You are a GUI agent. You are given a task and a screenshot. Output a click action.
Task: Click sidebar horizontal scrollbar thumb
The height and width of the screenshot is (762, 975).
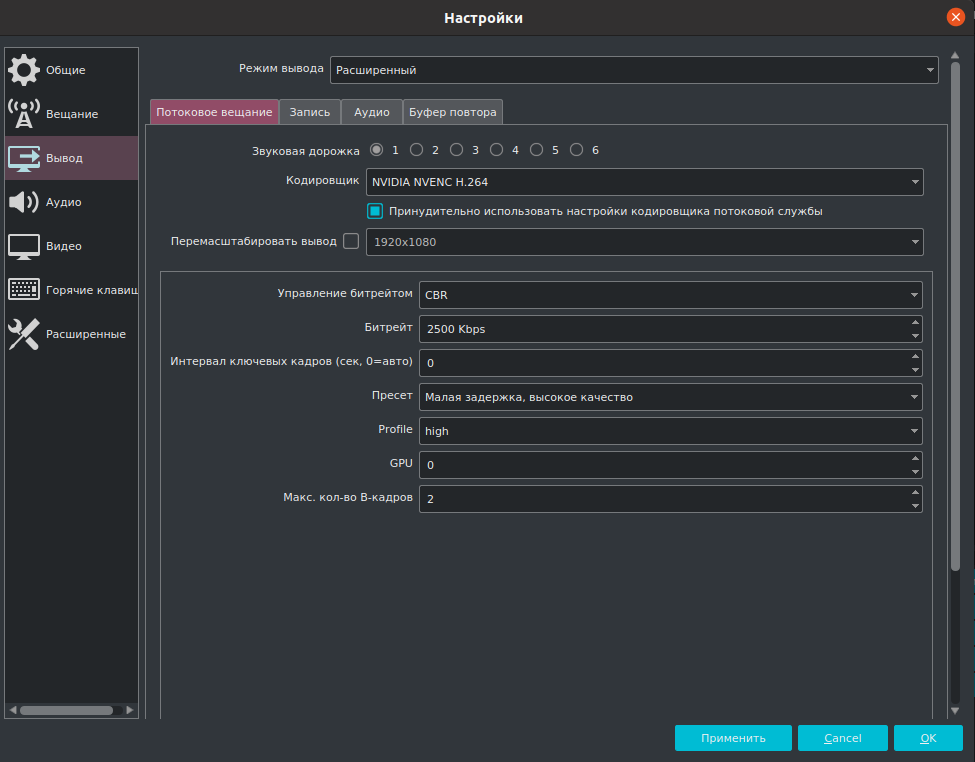pyautogui.click(x=67, y=710)
